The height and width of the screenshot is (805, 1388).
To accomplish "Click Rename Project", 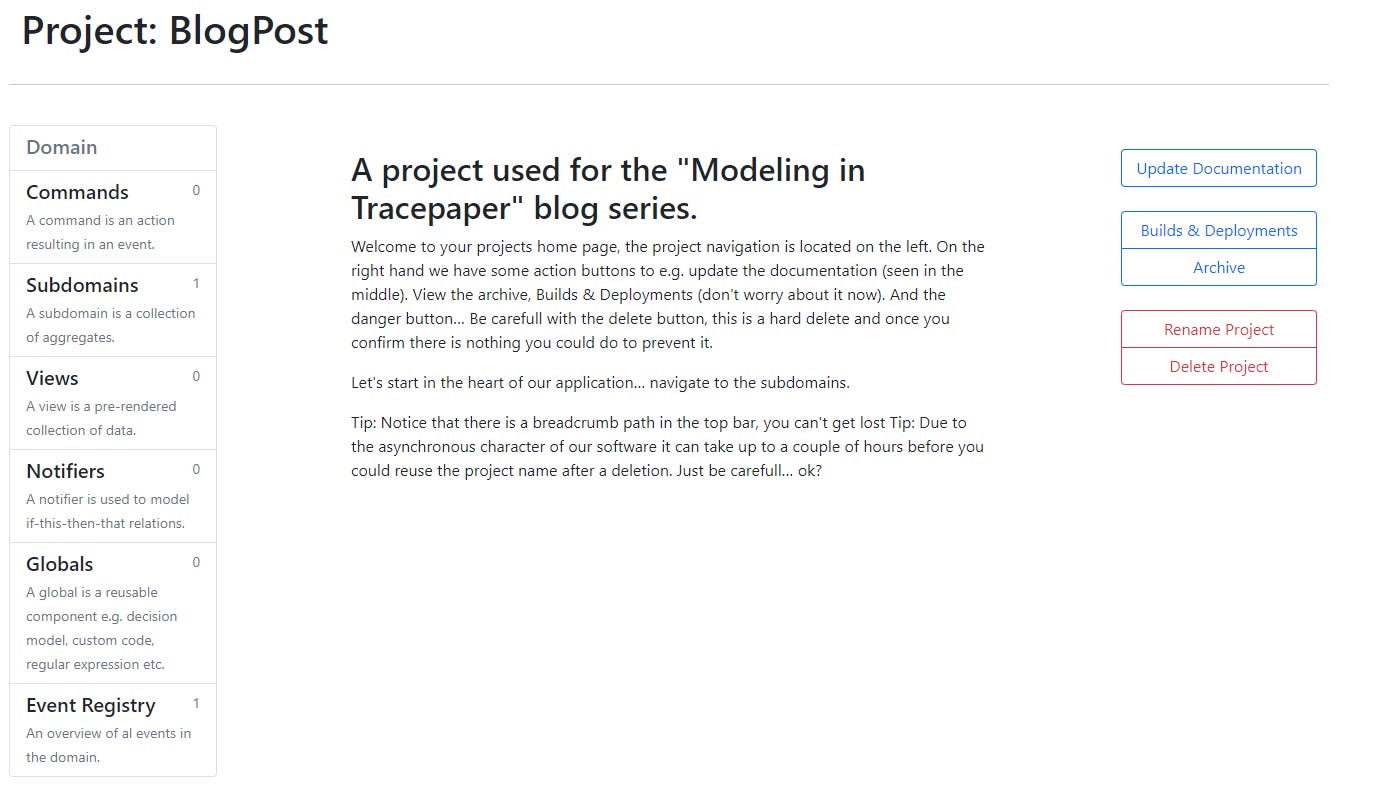I will tap(1218, 329).
